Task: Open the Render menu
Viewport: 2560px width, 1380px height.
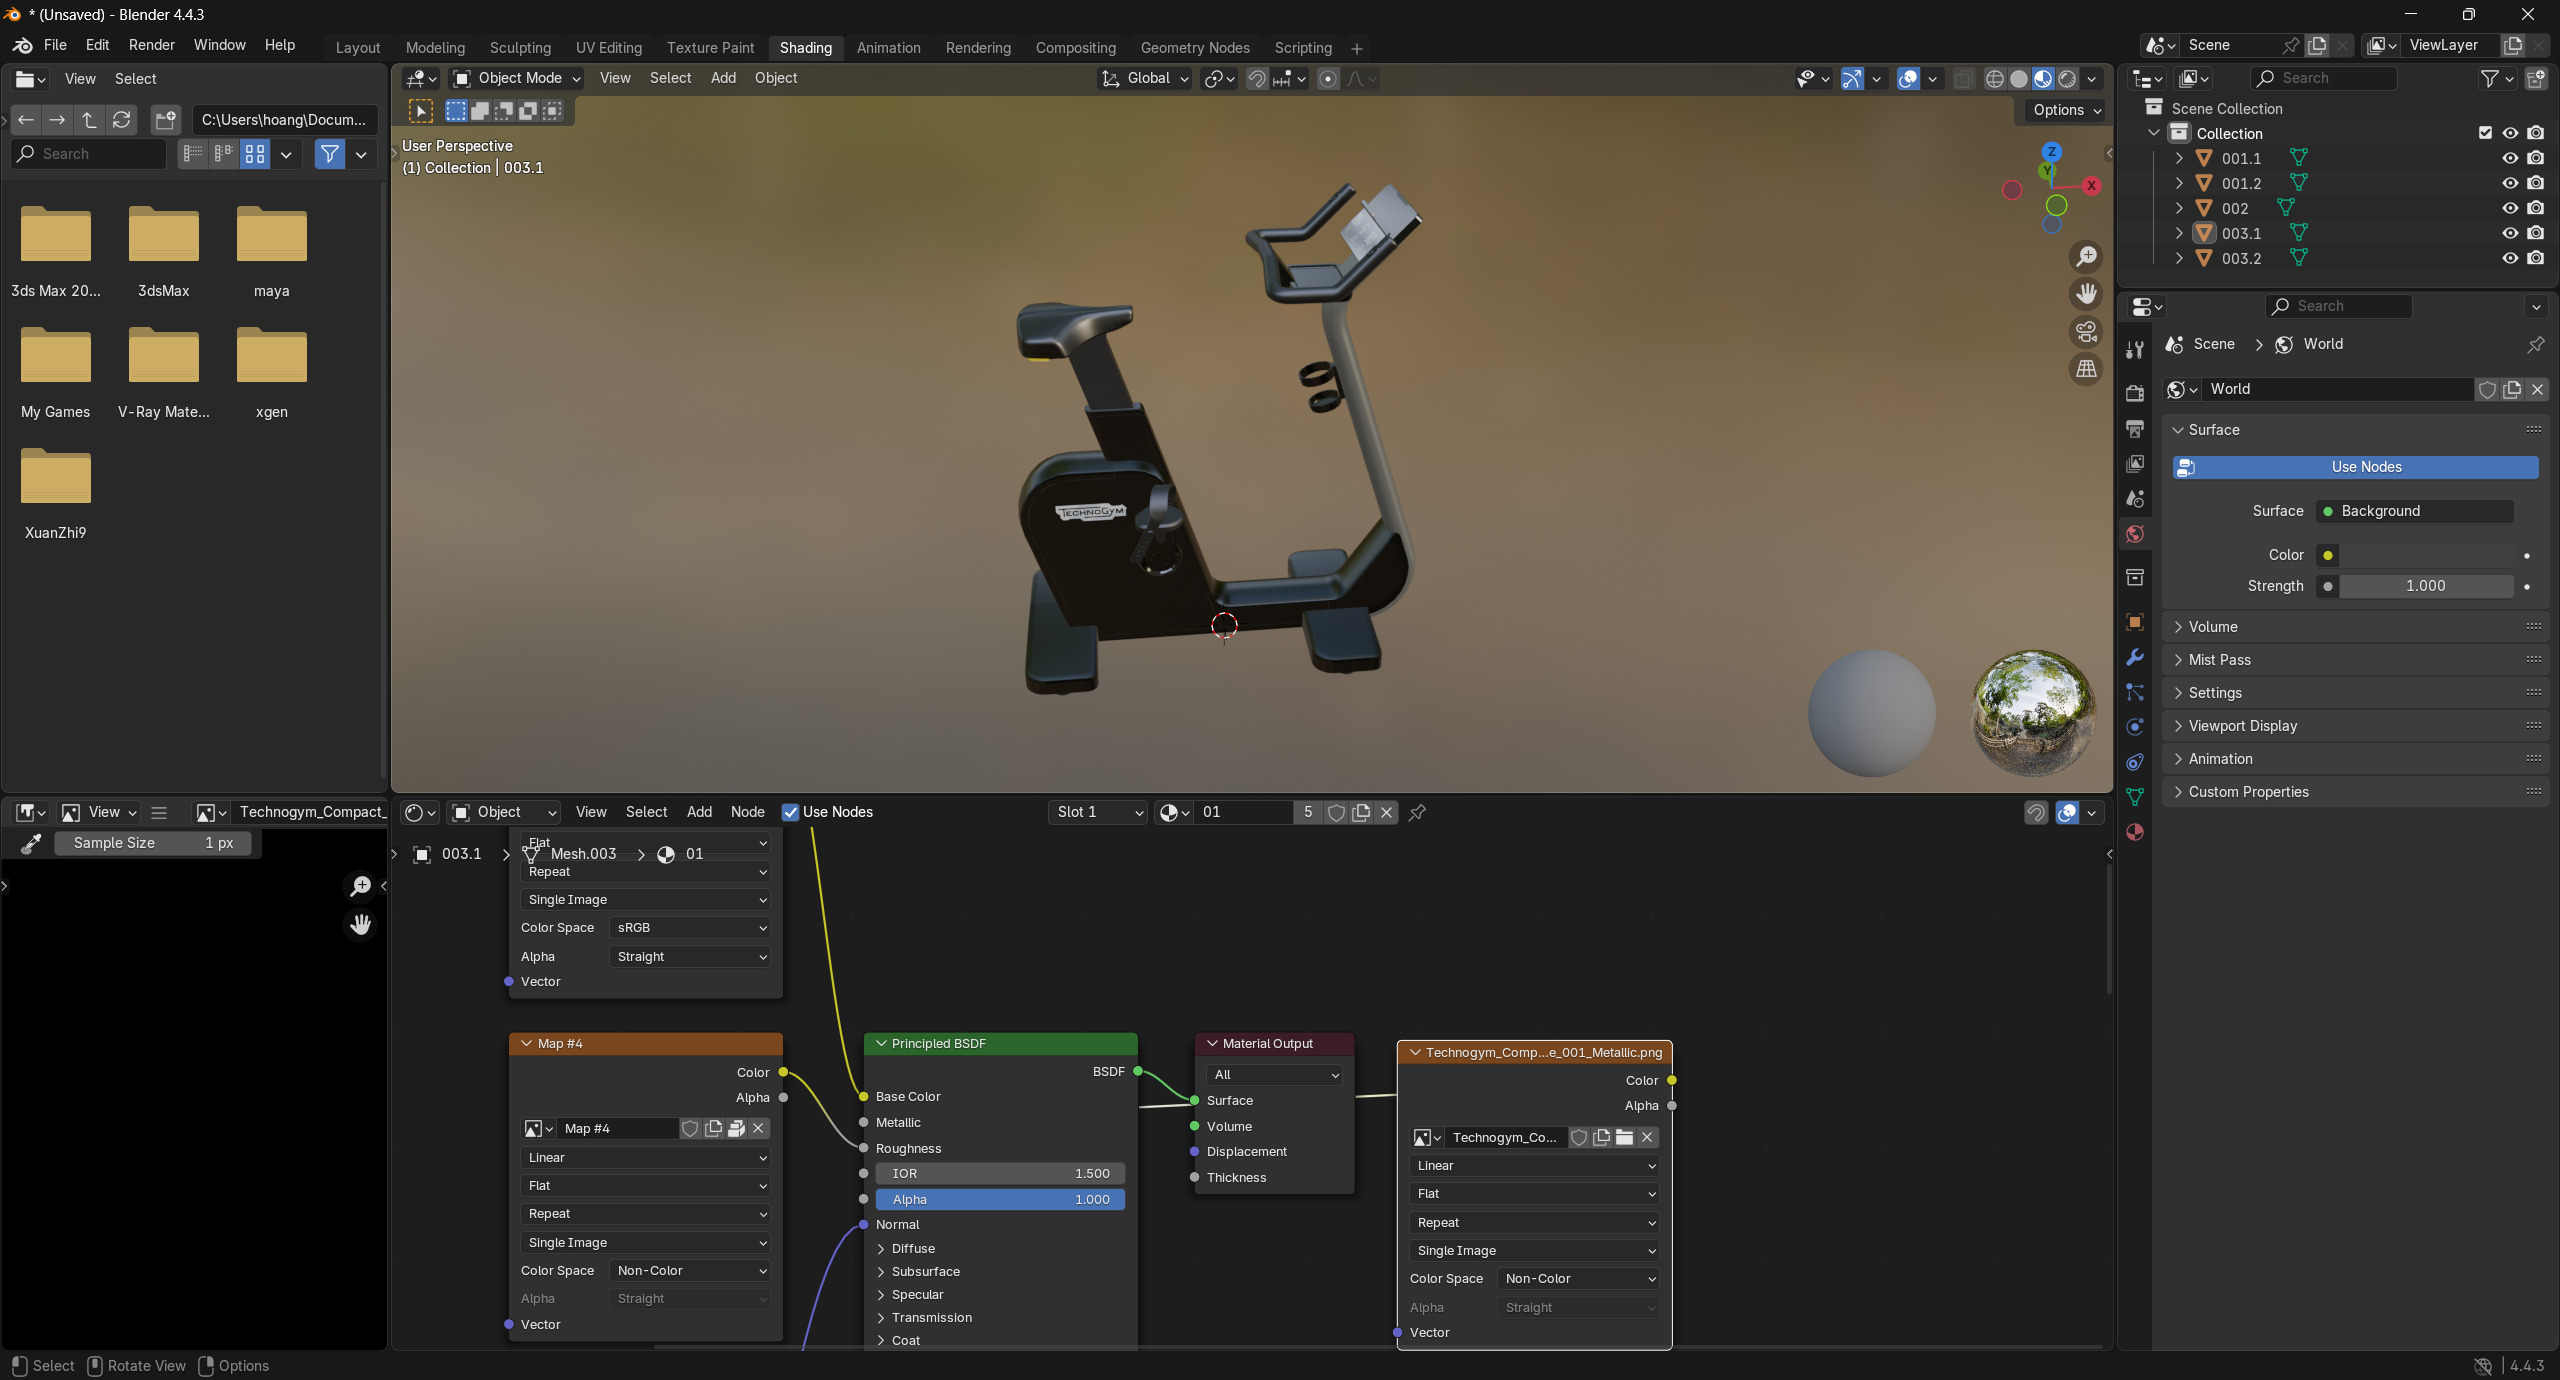Action: (151, 45)
